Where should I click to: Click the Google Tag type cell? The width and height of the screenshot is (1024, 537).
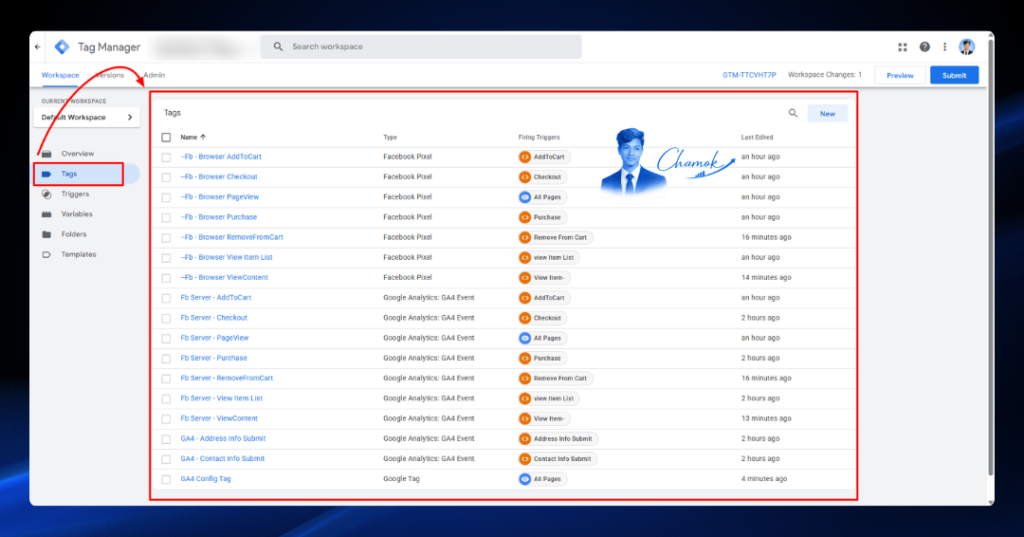pos(401,479)
